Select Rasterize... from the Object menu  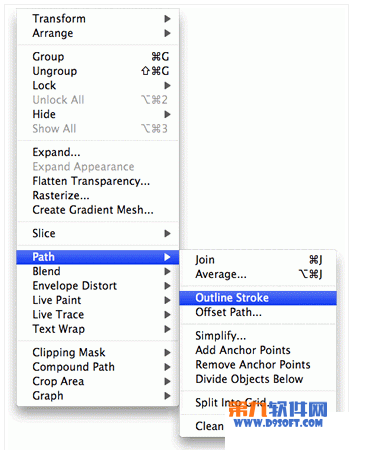98,195
